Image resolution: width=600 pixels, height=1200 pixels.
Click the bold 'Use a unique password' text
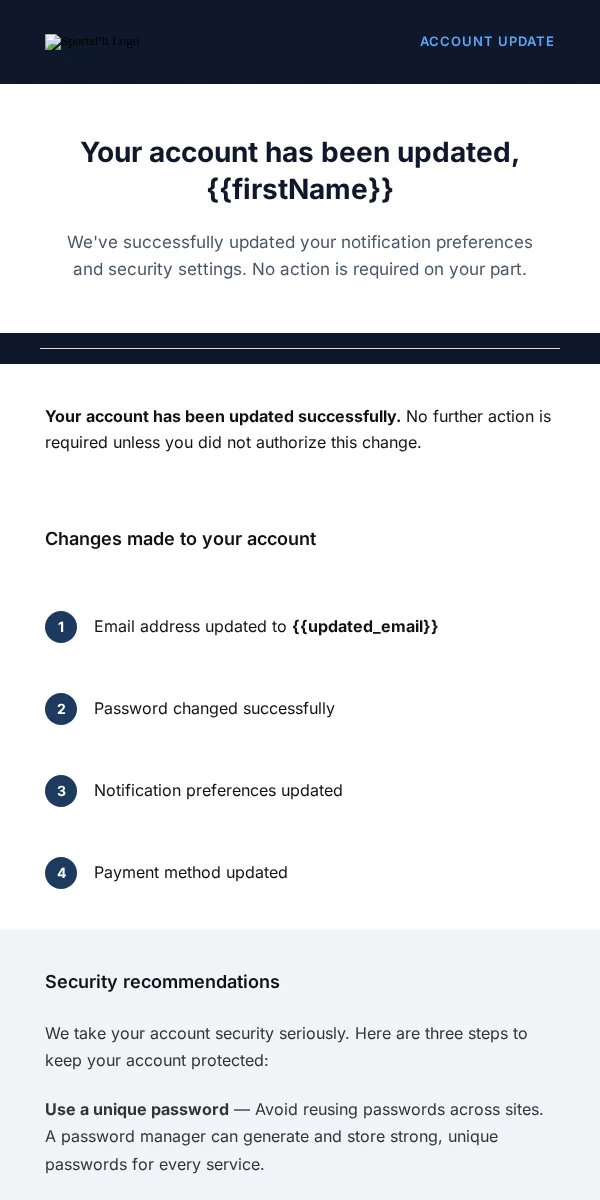click(137, 1109)
